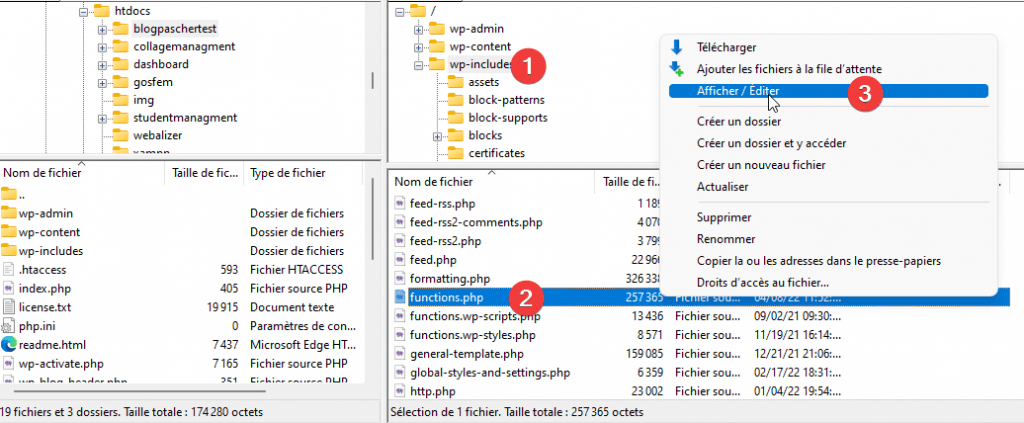The width and height of the screenshot is (1024, 423).
Task: Expand the collagemanagment folder node
Action: 102,47
